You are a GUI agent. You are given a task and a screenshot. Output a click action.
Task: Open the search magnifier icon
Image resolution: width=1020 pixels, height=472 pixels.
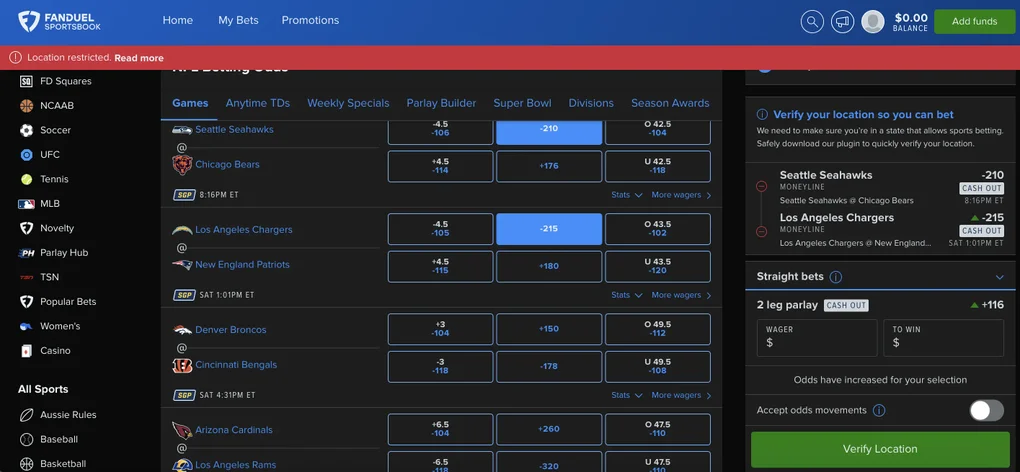click(x=812, y=21)
